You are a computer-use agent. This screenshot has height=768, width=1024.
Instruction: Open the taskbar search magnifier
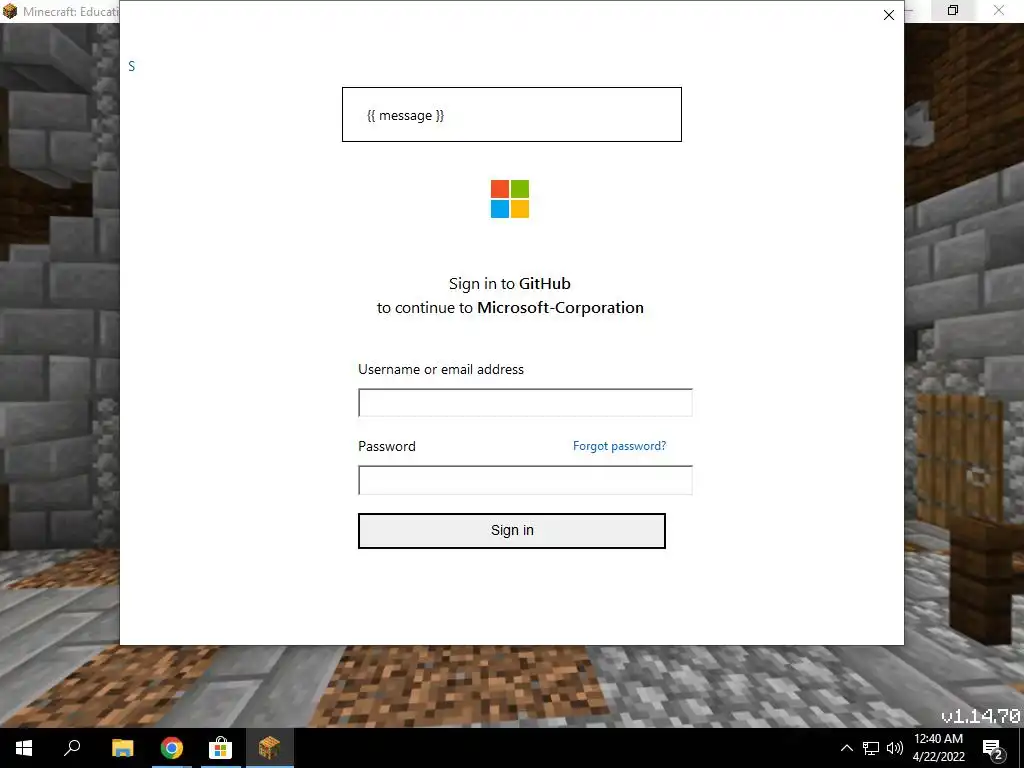[x=72, y=748]
